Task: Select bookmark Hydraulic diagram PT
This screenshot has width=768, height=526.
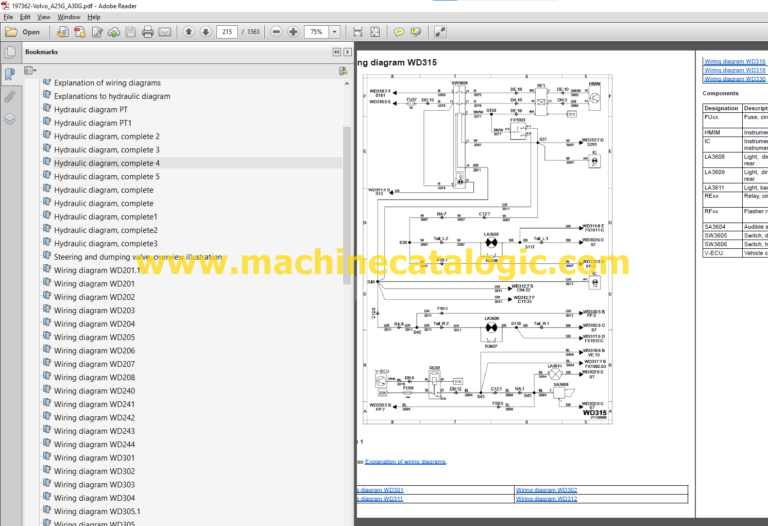Action: pyautogui.click(x=91, y=110)
